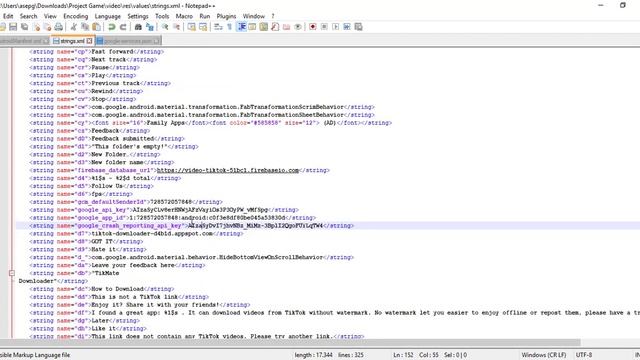Click the google_app_id string line

click(x=172, y=218)
